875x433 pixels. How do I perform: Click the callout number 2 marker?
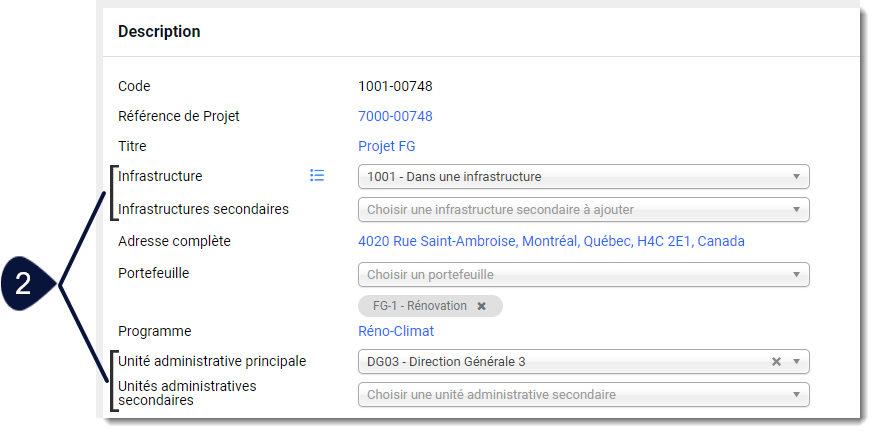pos(26,285)
